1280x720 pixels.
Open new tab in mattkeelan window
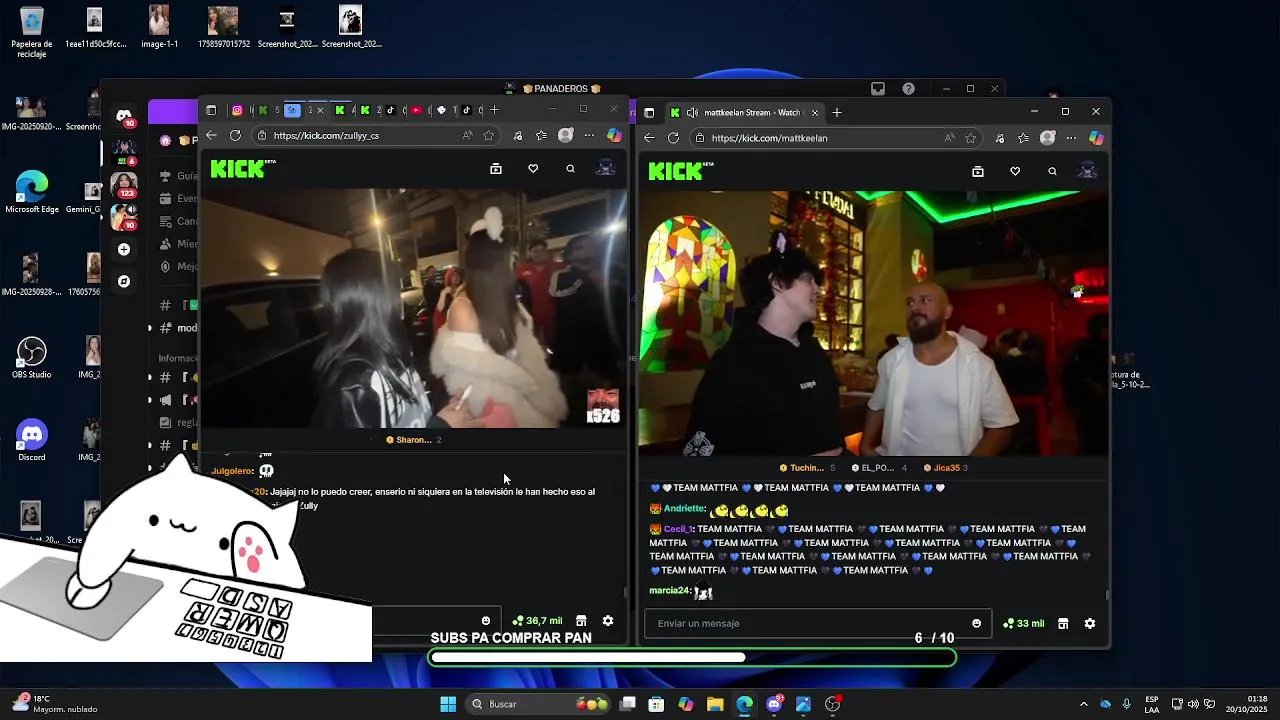(837, 112)
